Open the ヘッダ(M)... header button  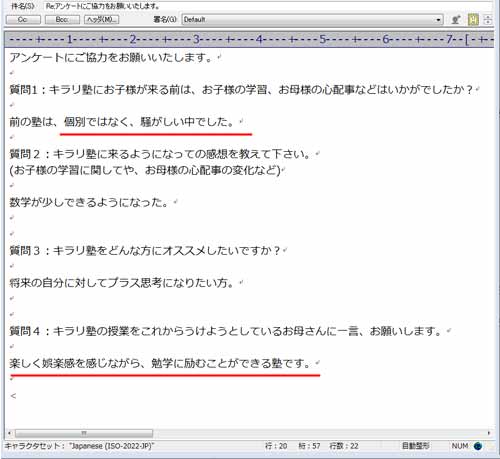pos(101,20)
